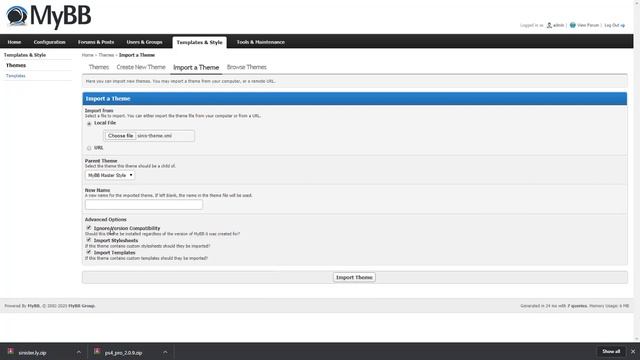Select the Import a Theme tab
The height and width of the screenshot is (360, 640).
click(196, 68)
